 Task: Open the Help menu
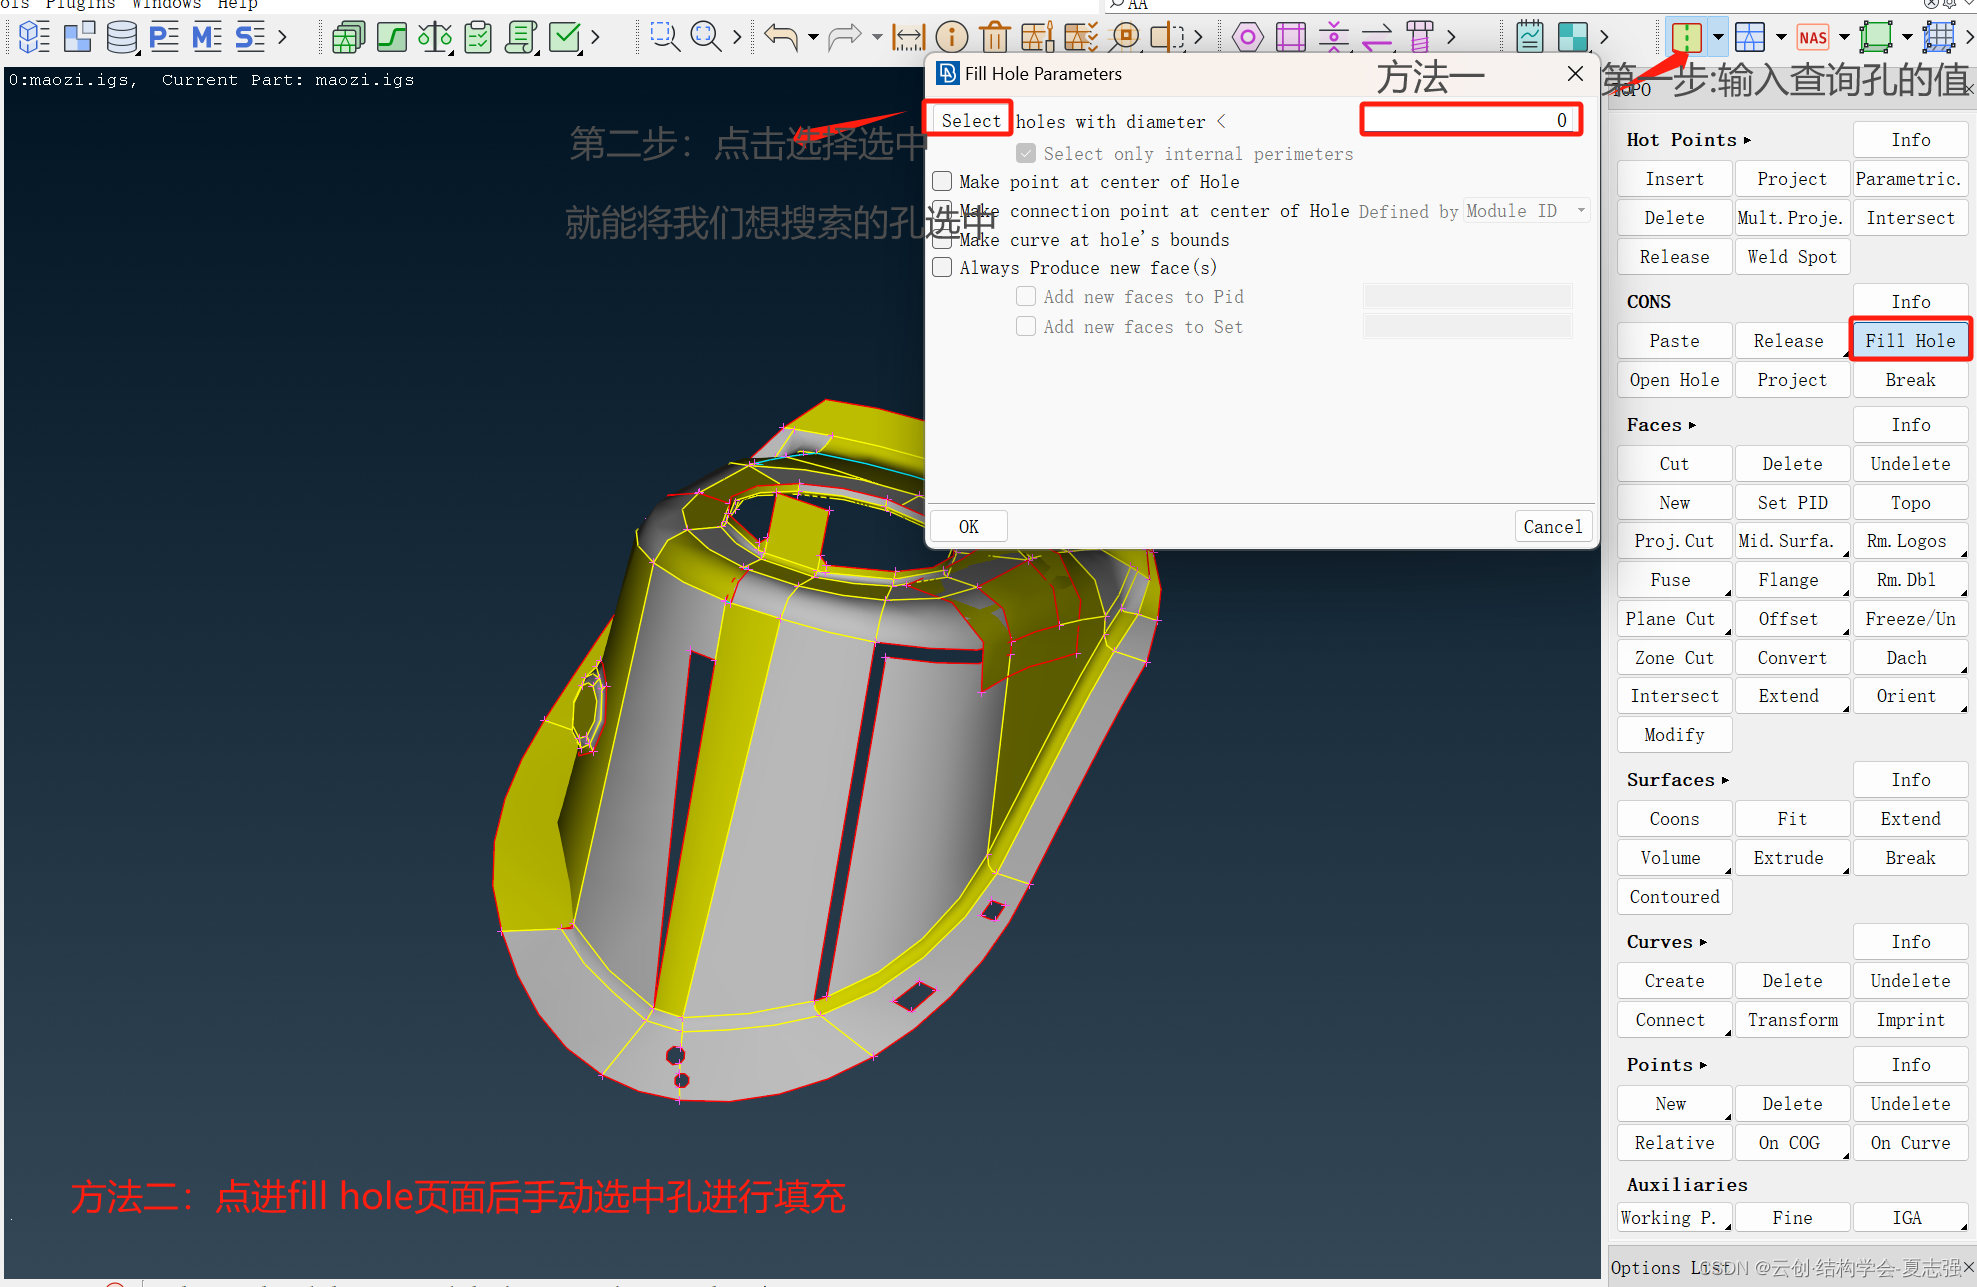(238, 4)
